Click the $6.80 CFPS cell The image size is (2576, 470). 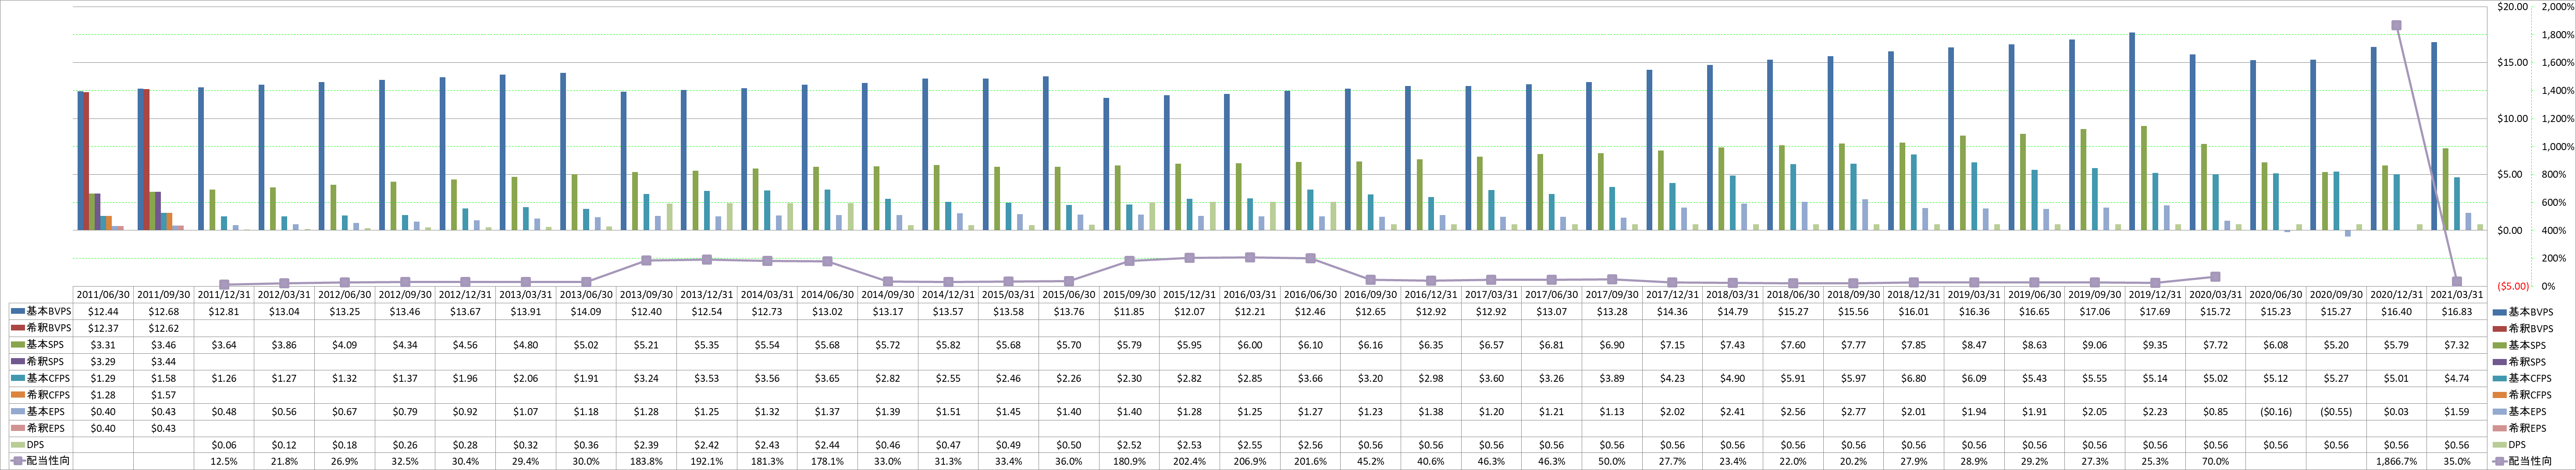[1913, 378]
